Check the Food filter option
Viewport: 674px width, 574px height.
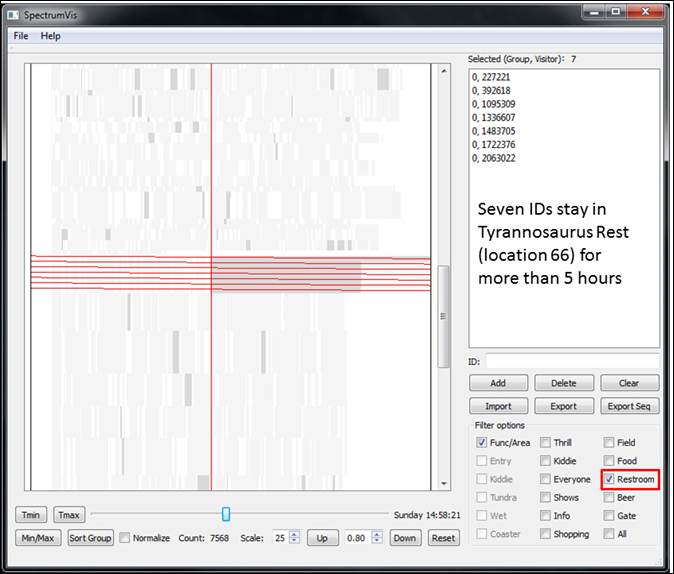click(609, 461)
